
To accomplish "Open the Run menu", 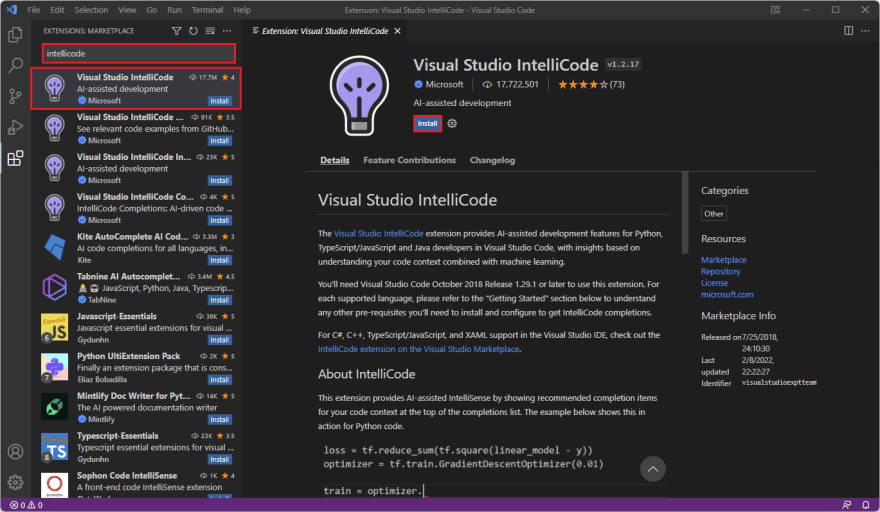I will coord(175,10).
